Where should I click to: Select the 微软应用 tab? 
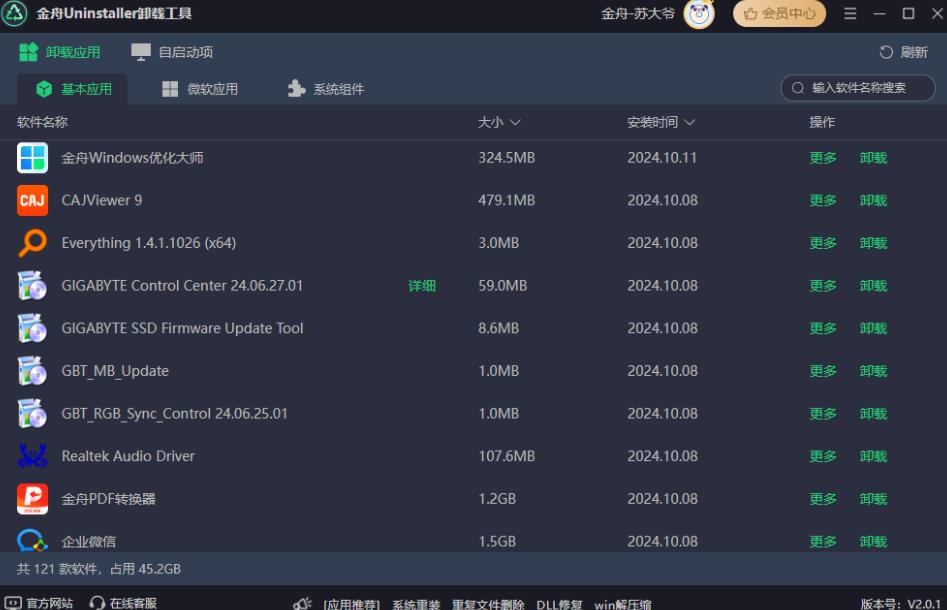click(x=200, y=89)
